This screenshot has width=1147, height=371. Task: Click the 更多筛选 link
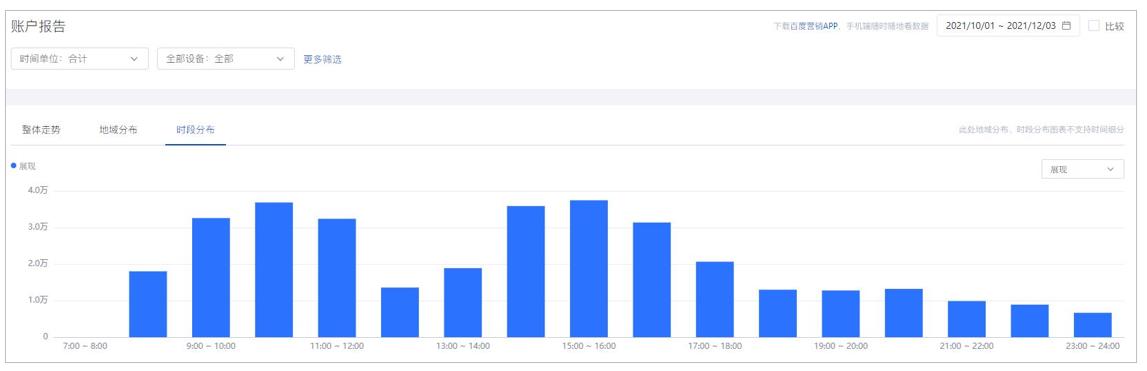[323, 59]
